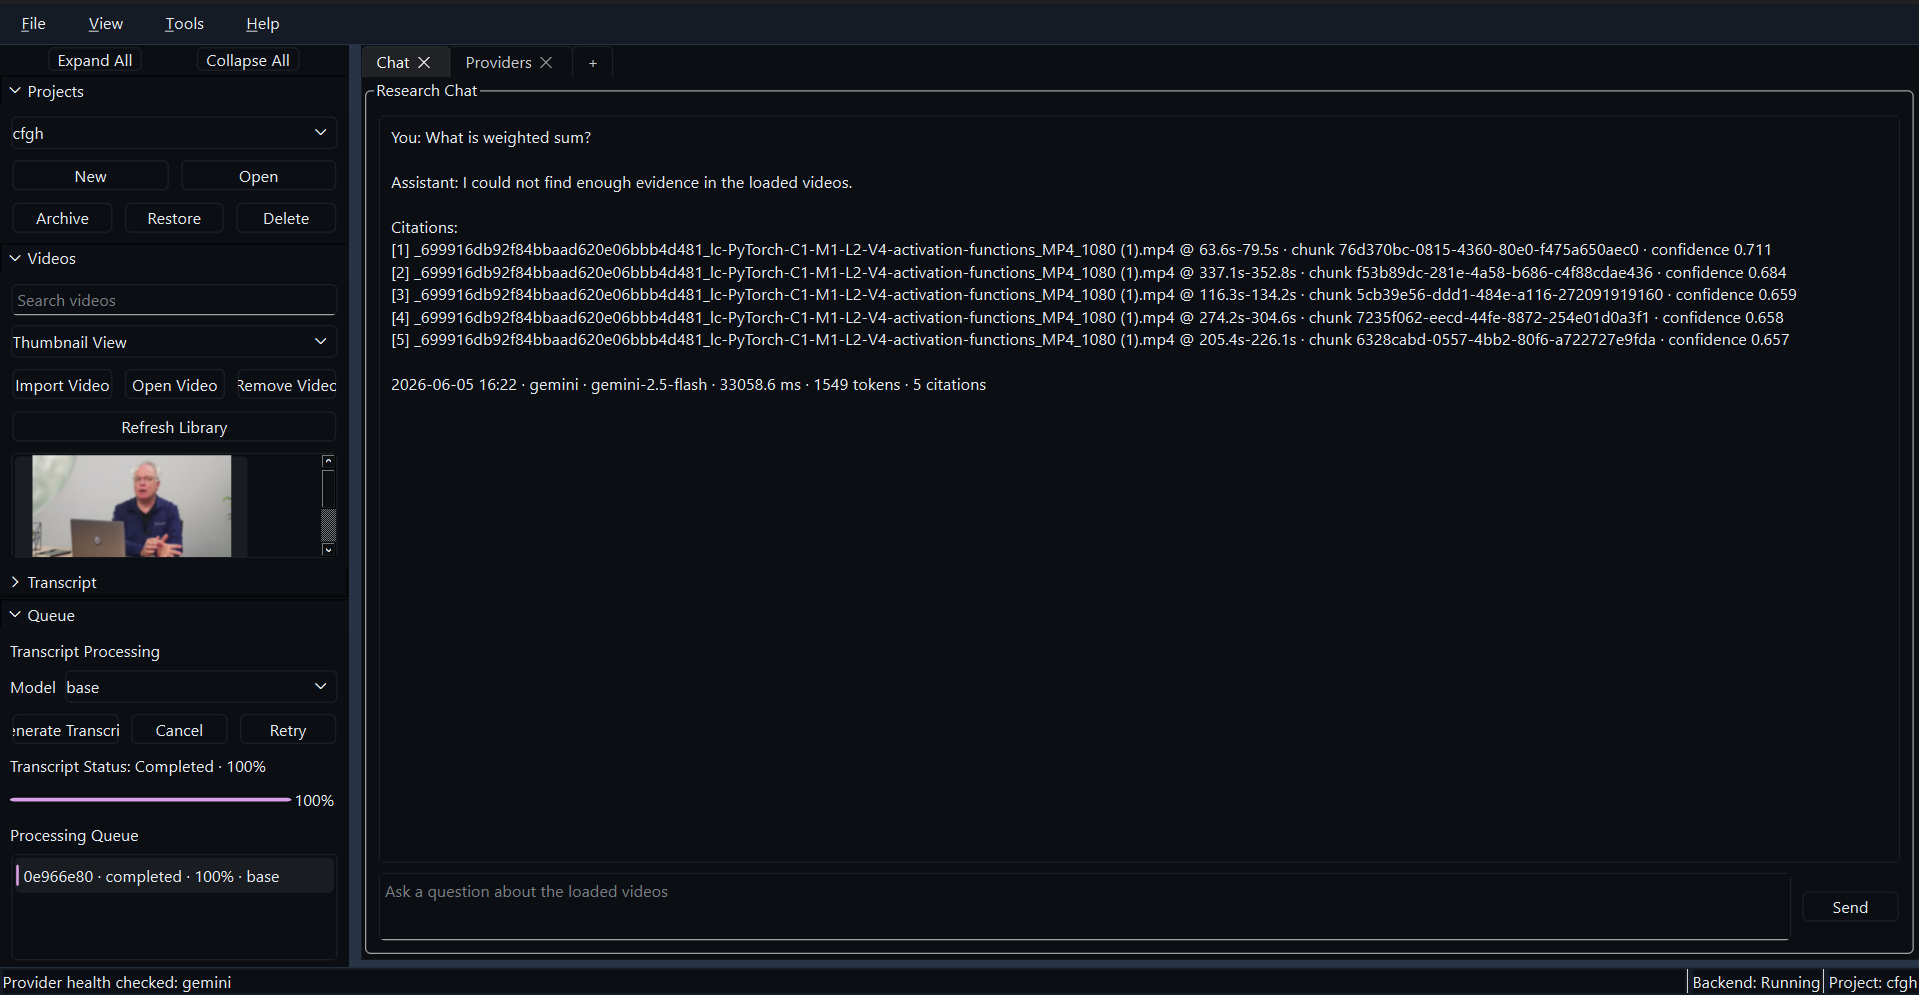Select queue item 0e966e80 completed

(173, 876)
